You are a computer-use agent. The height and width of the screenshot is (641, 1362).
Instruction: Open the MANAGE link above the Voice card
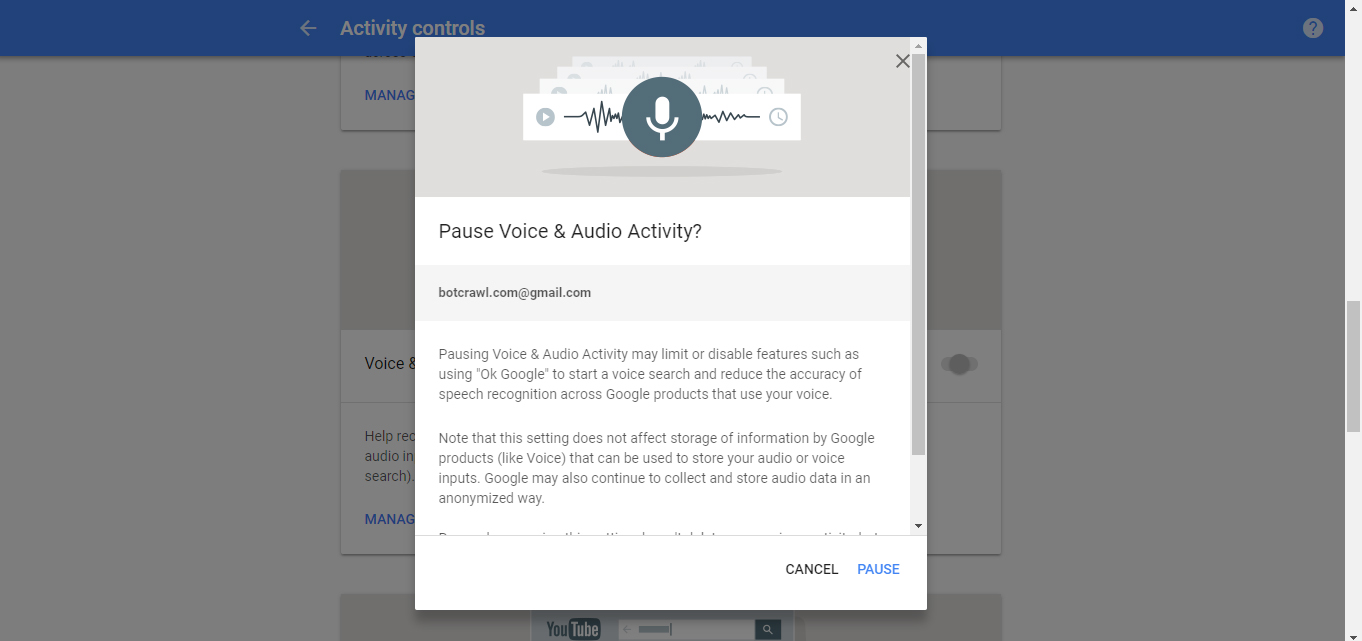point(390,95)
